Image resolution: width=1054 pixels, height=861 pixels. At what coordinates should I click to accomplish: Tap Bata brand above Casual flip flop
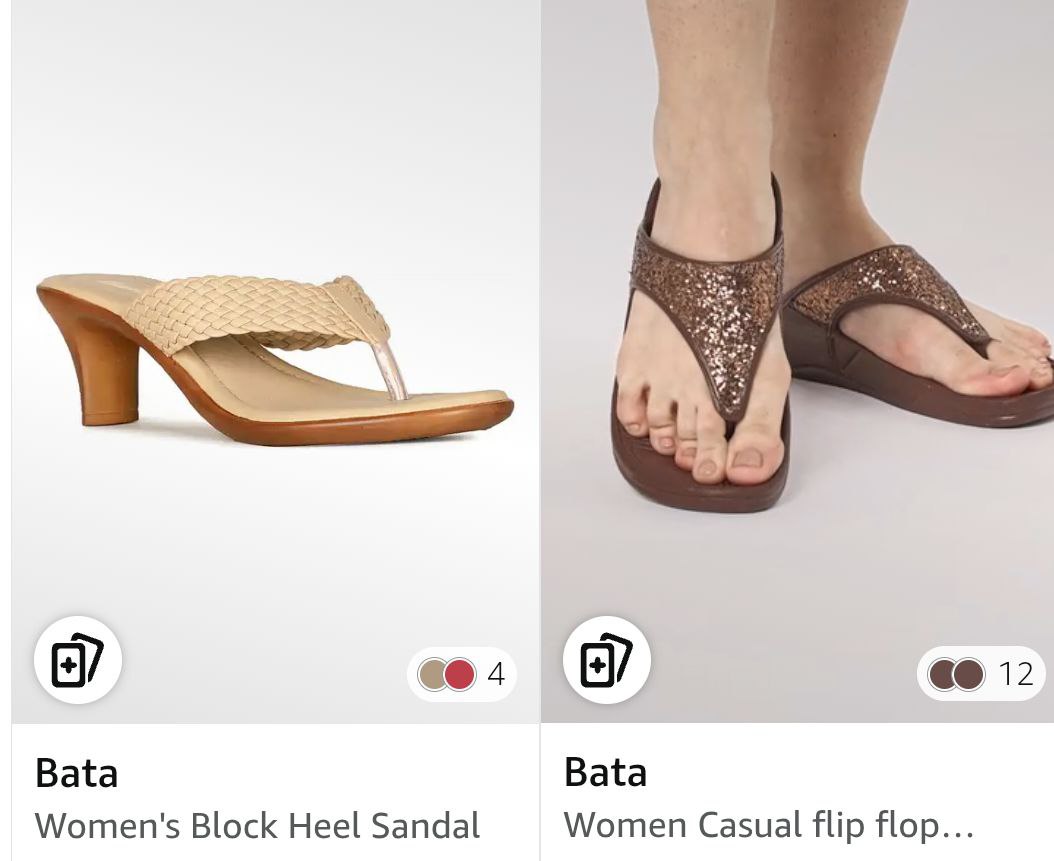(606, 773)
